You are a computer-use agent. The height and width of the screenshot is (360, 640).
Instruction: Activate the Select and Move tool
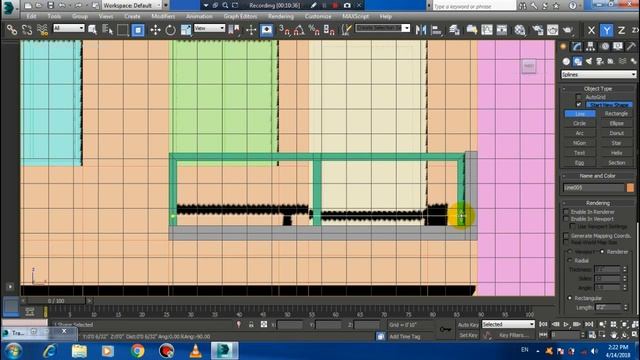click(155, 30)
